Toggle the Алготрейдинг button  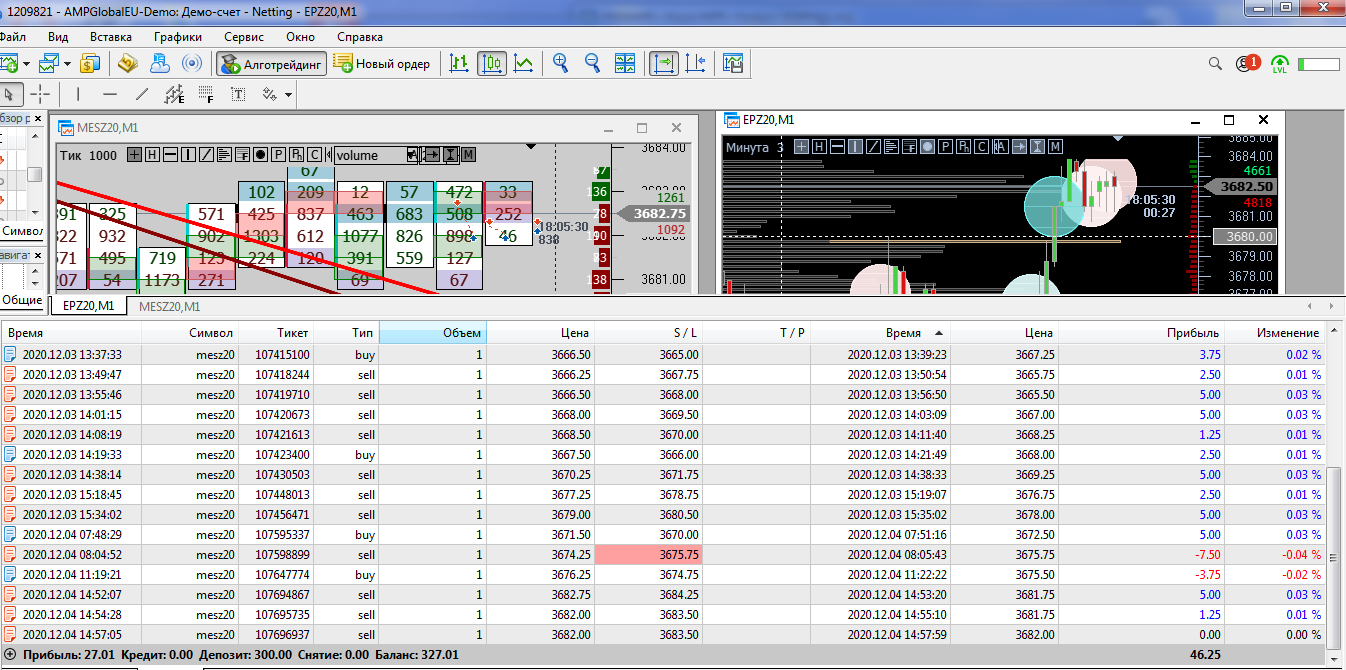click(272, 64)
